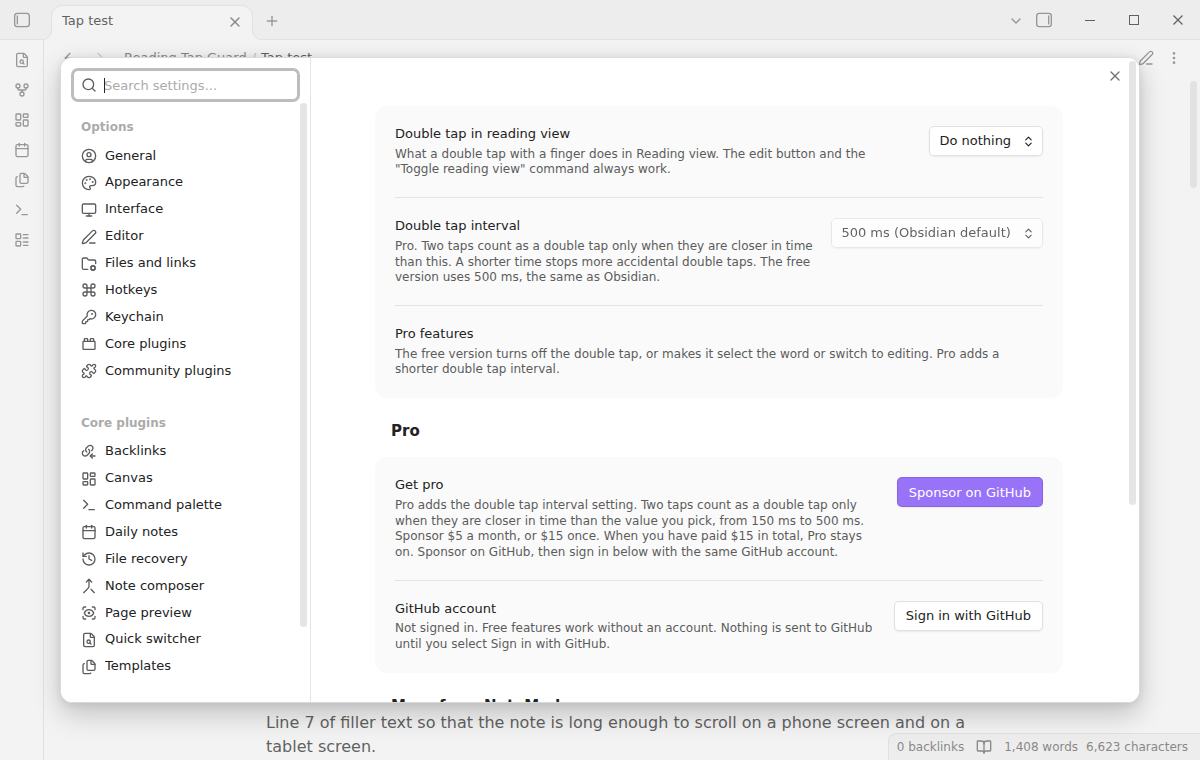
Task: Click the Core plugins section label
Action: (x=123, y=423)
